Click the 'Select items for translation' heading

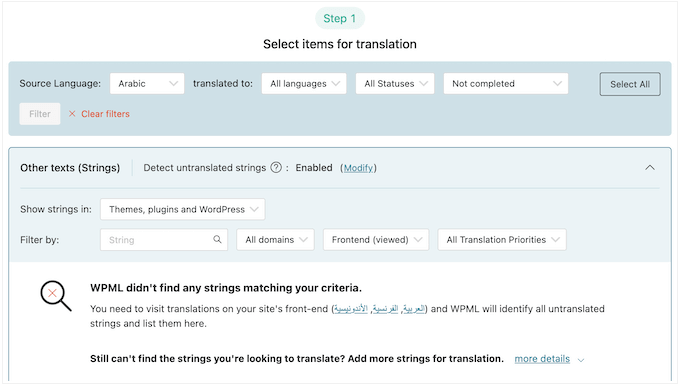point(340,44)
